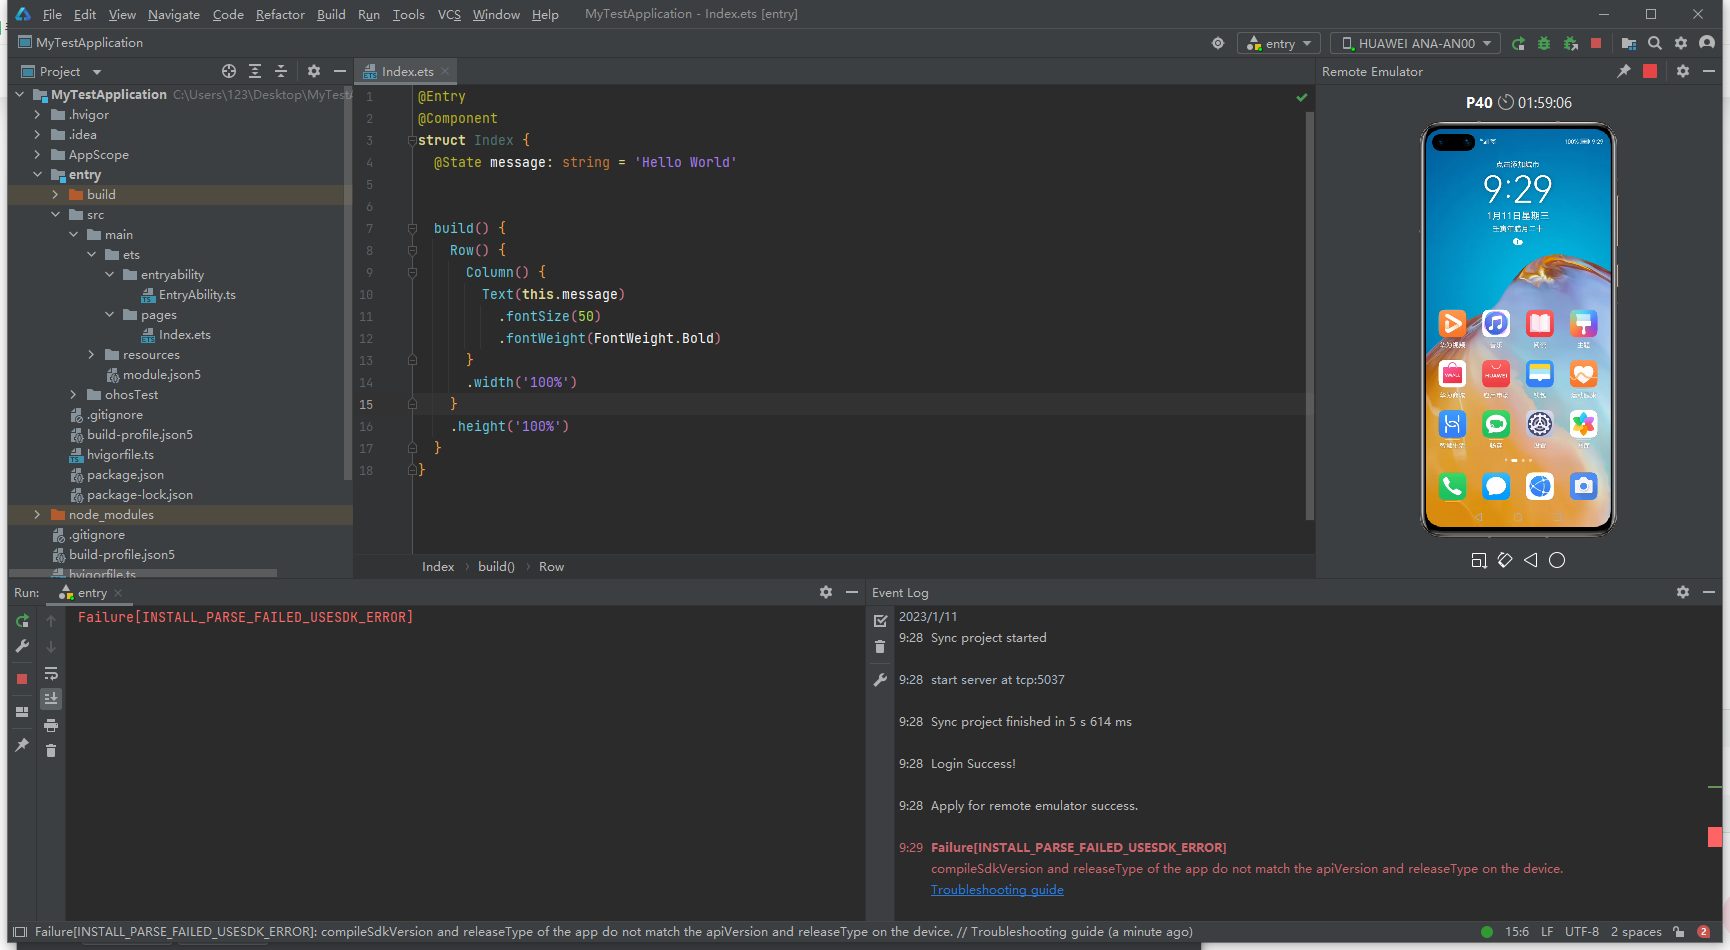
Task: Click LF line separator in status bar
Action: point(1547,932)
